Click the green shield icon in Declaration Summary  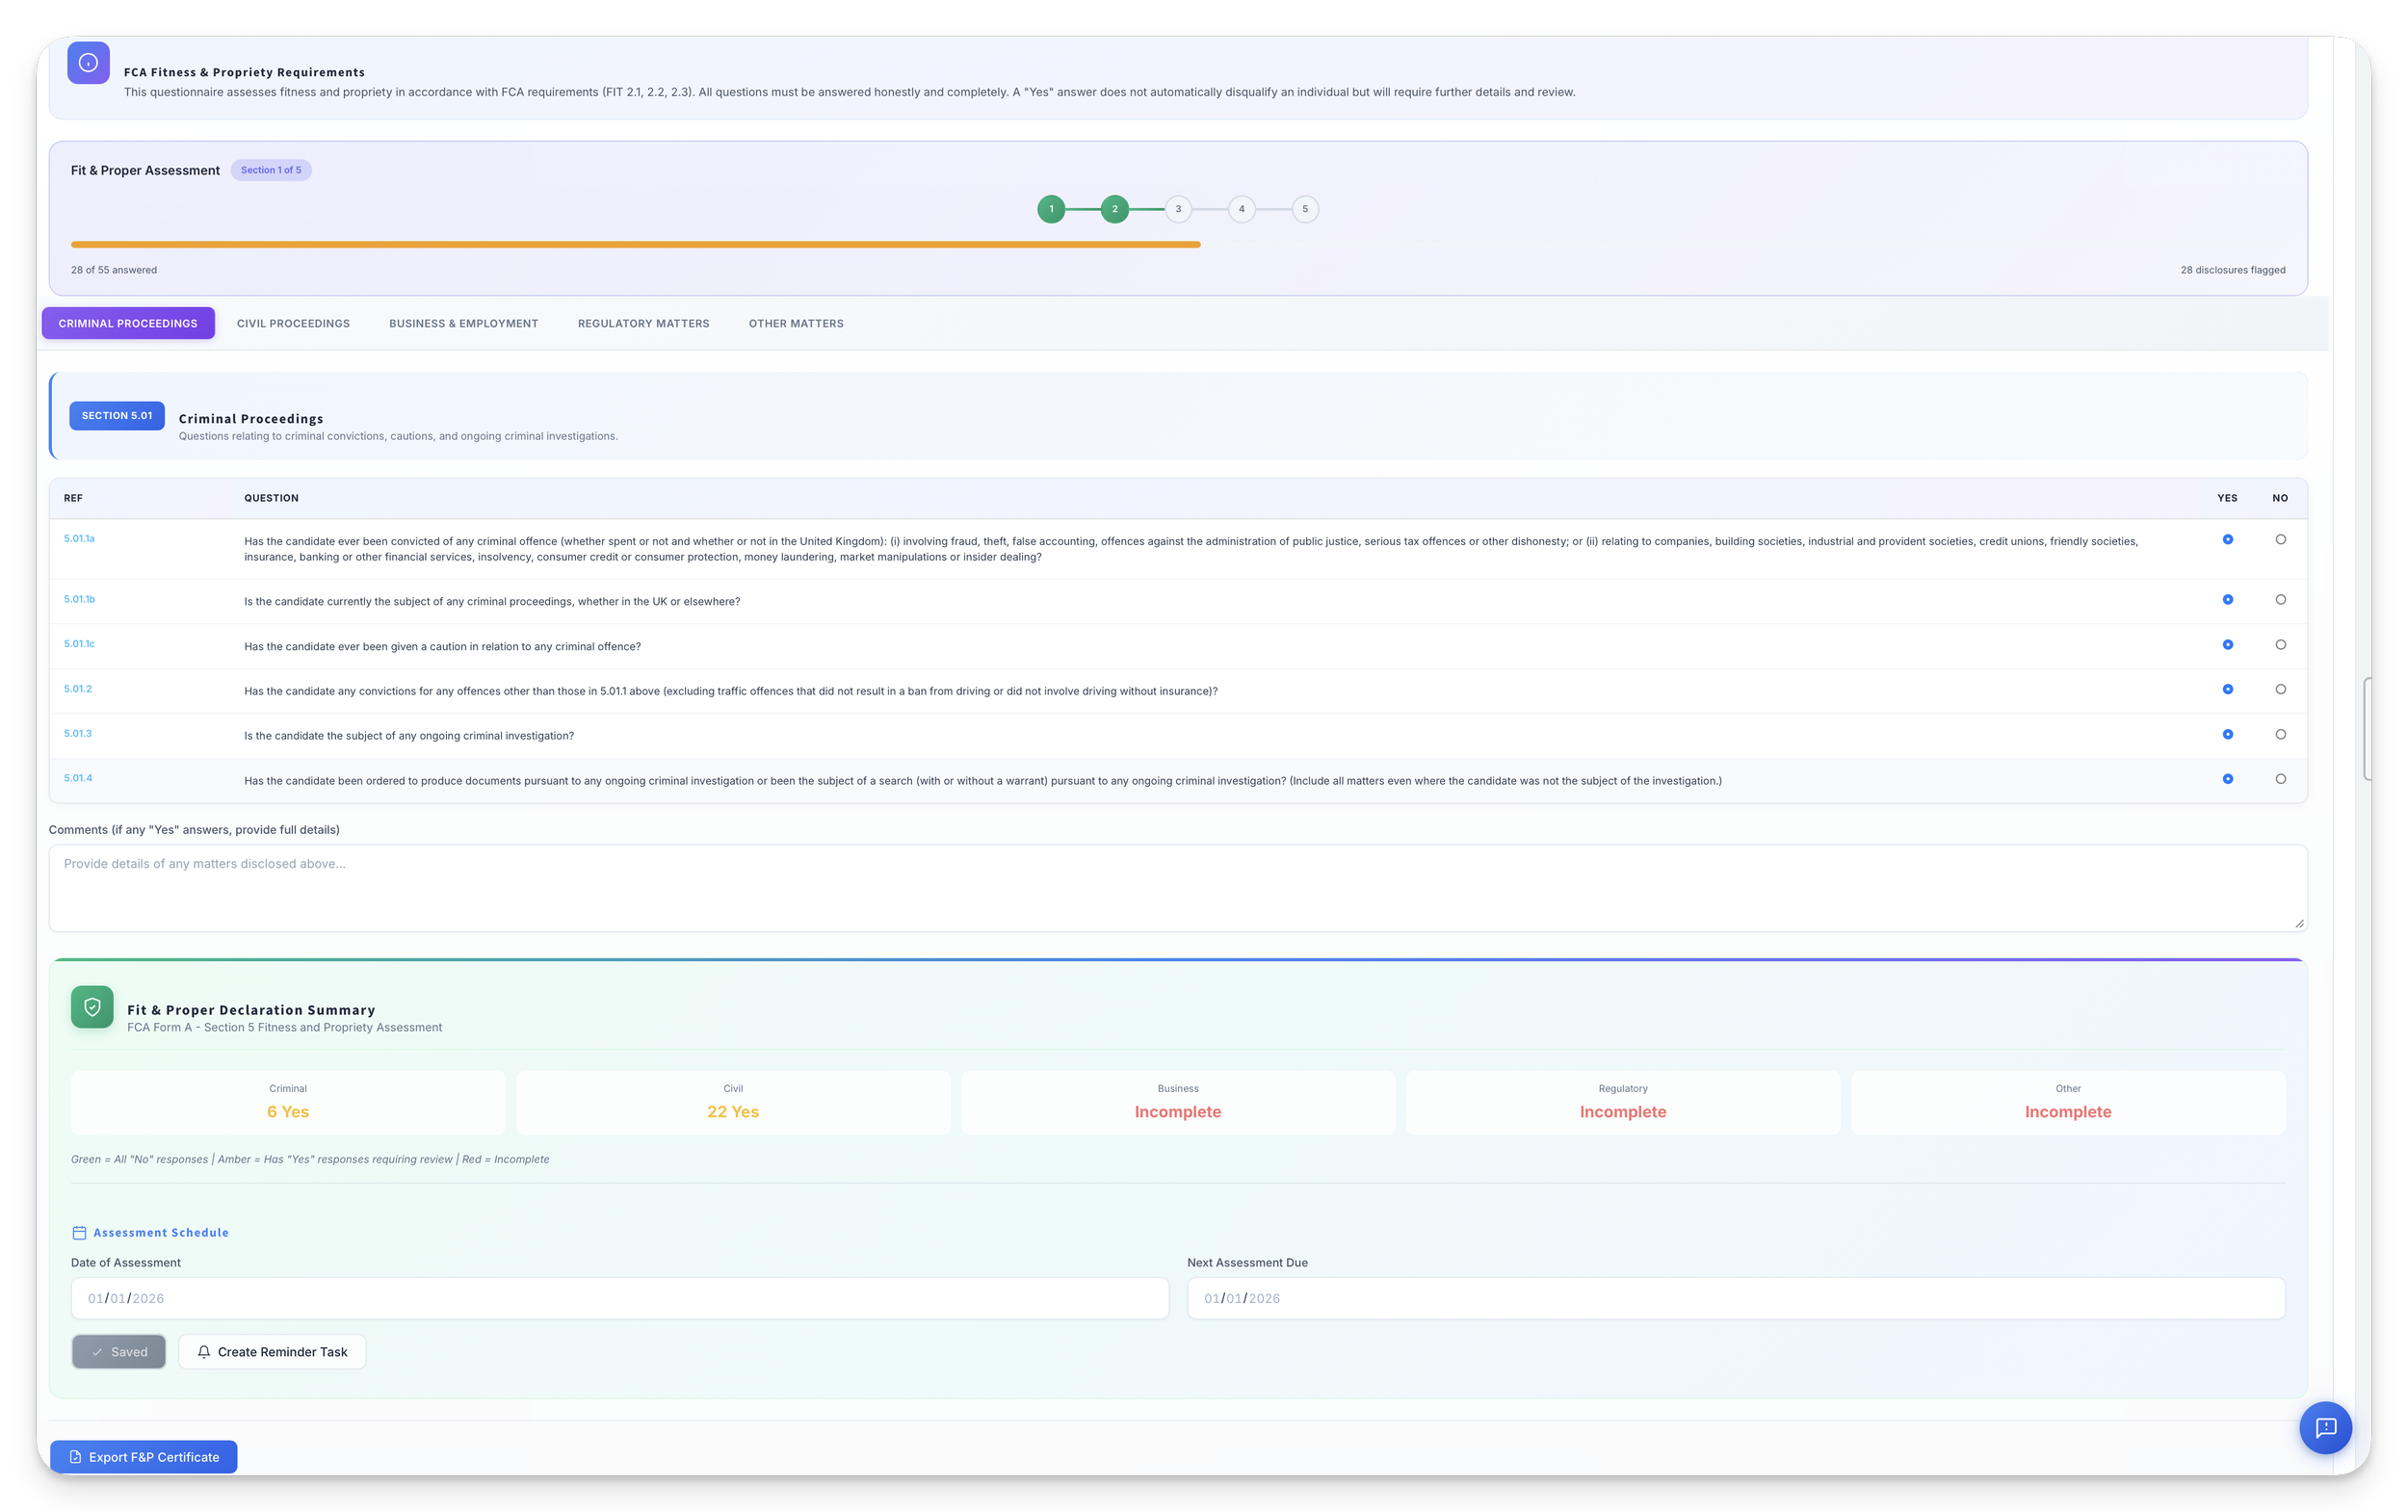click(92, 1007)
